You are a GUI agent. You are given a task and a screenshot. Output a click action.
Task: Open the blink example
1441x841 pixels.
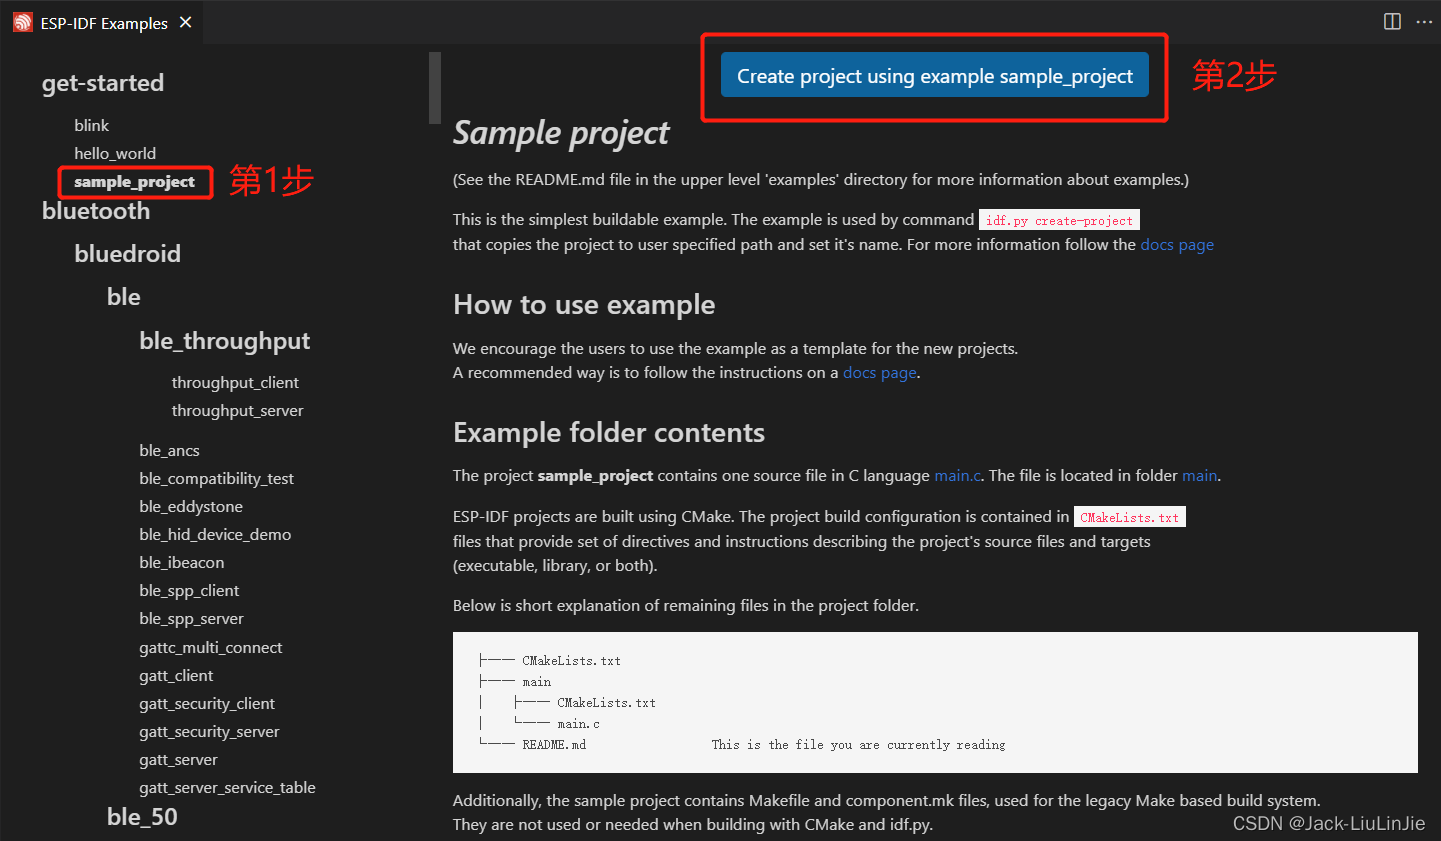(91, 125)
